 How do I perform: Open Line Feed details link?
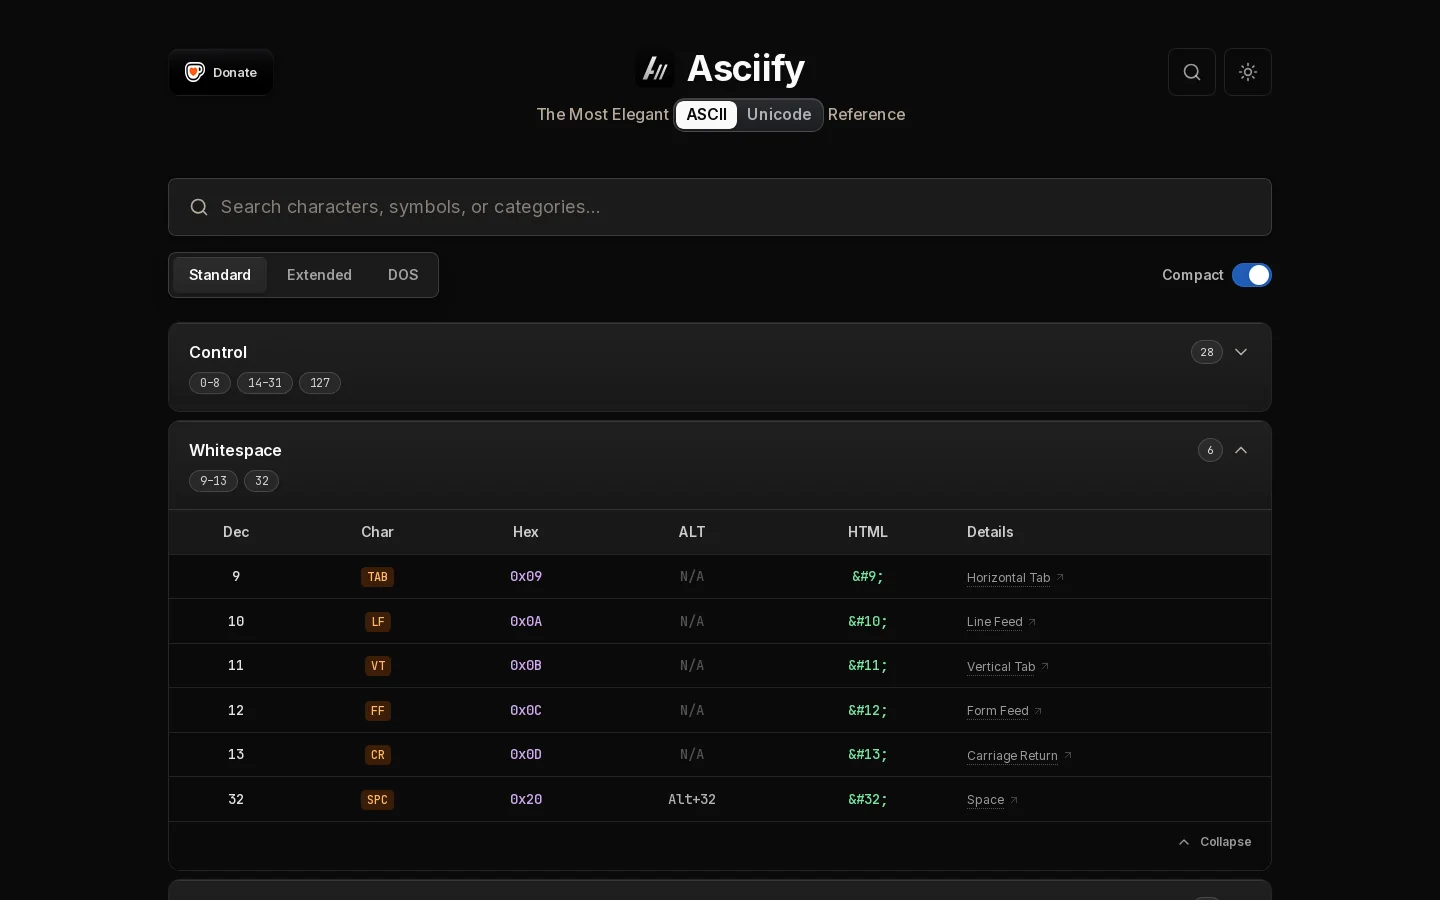pos(1001,622)
